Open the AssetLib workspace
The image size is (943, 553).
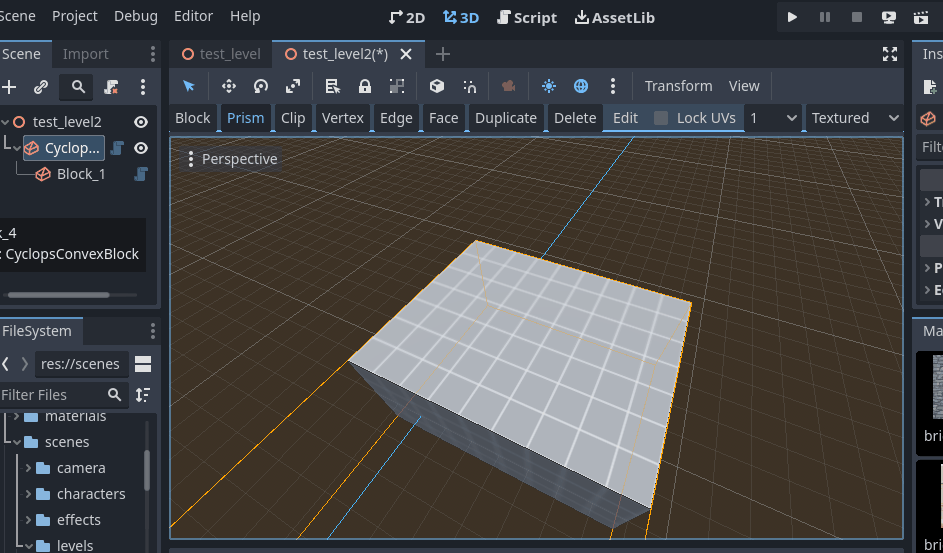(615, 17)
